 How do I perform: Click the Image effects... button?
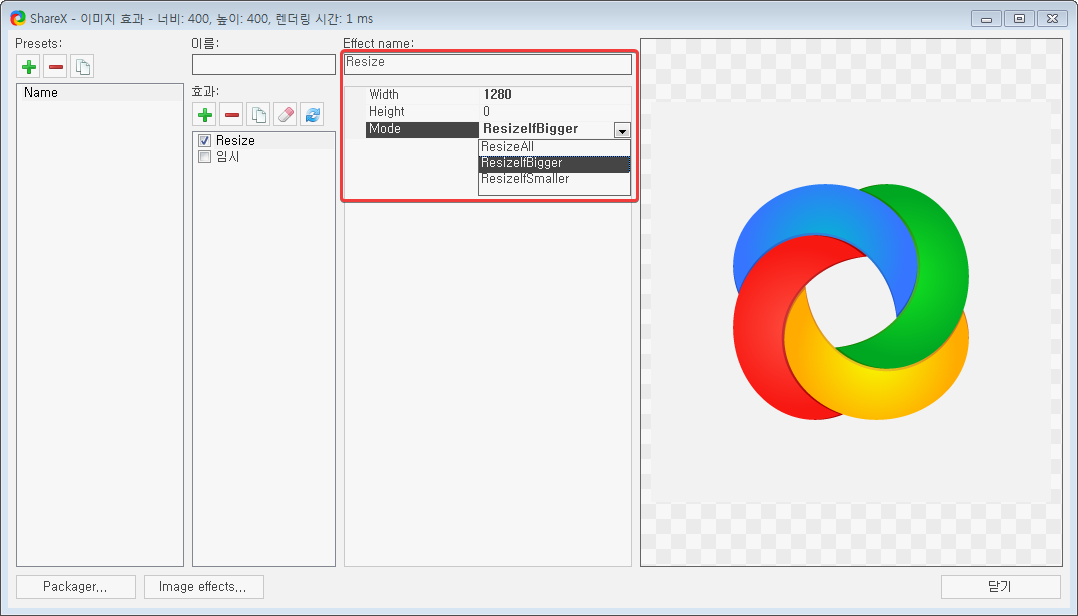[204, 587]
